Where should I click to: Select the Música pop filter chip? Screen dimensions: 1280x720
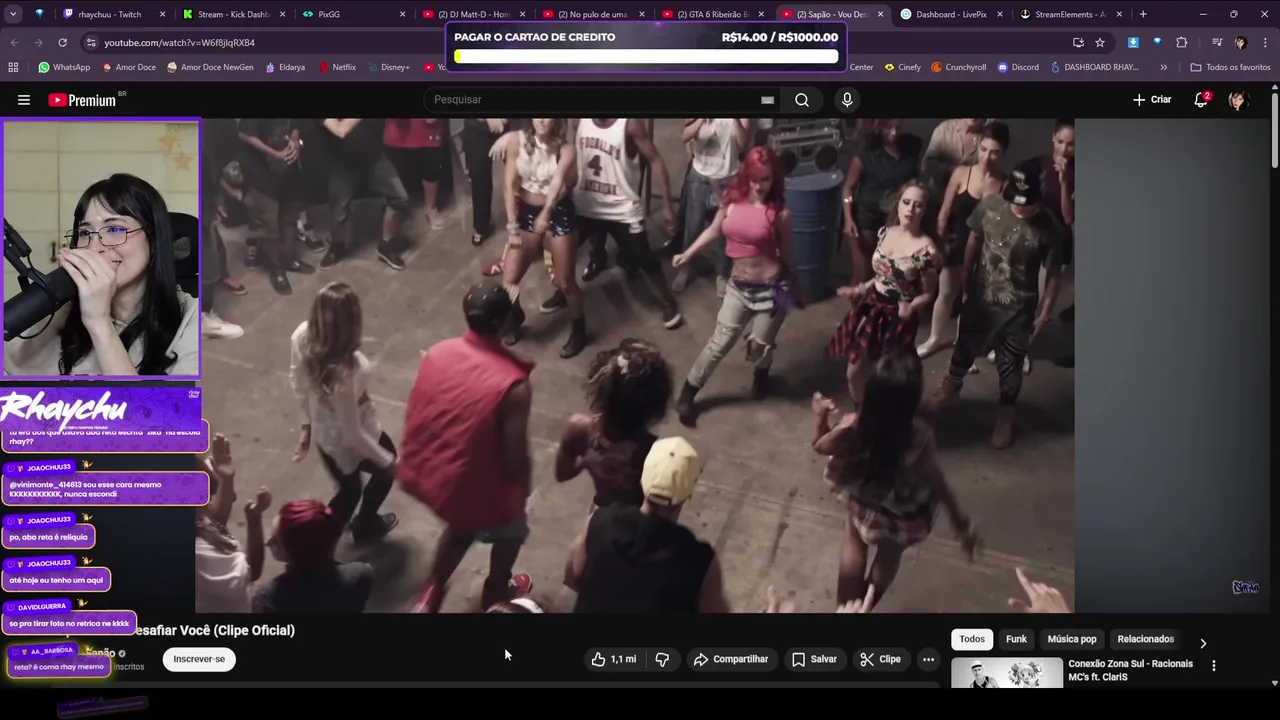point(1072,639)
